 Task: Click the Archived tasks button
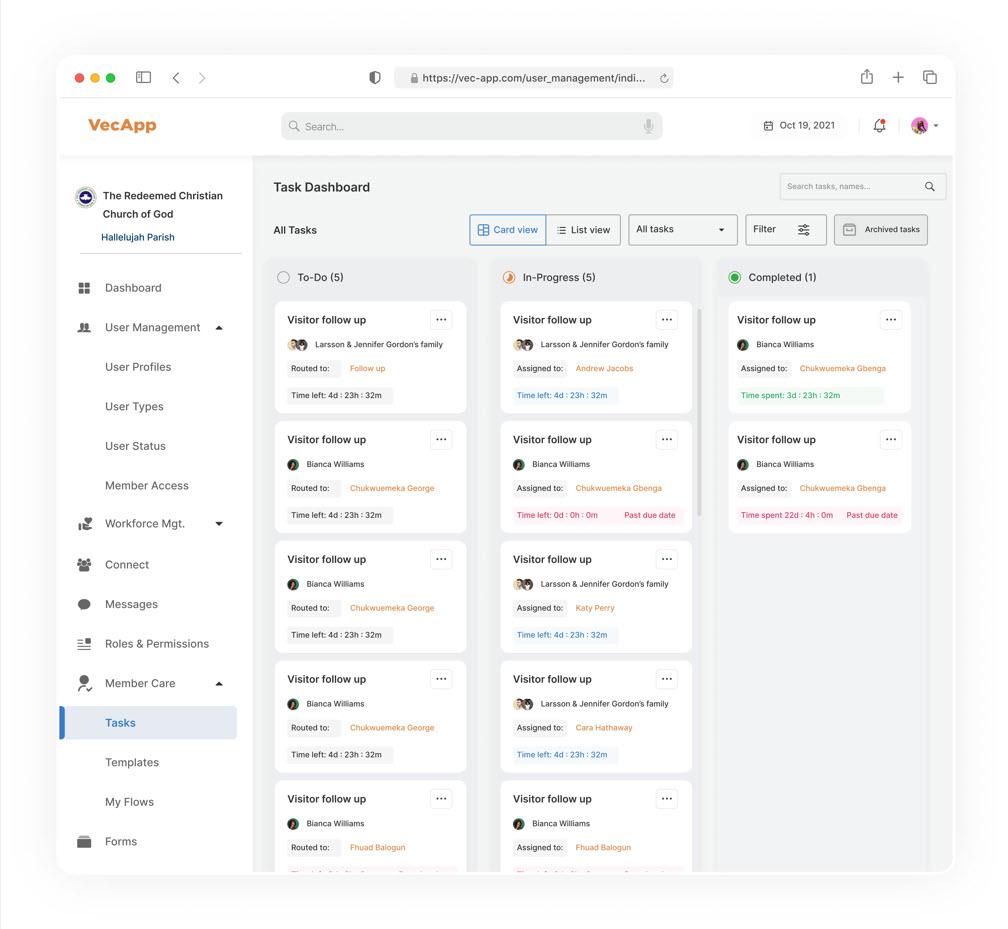point(881,230)
